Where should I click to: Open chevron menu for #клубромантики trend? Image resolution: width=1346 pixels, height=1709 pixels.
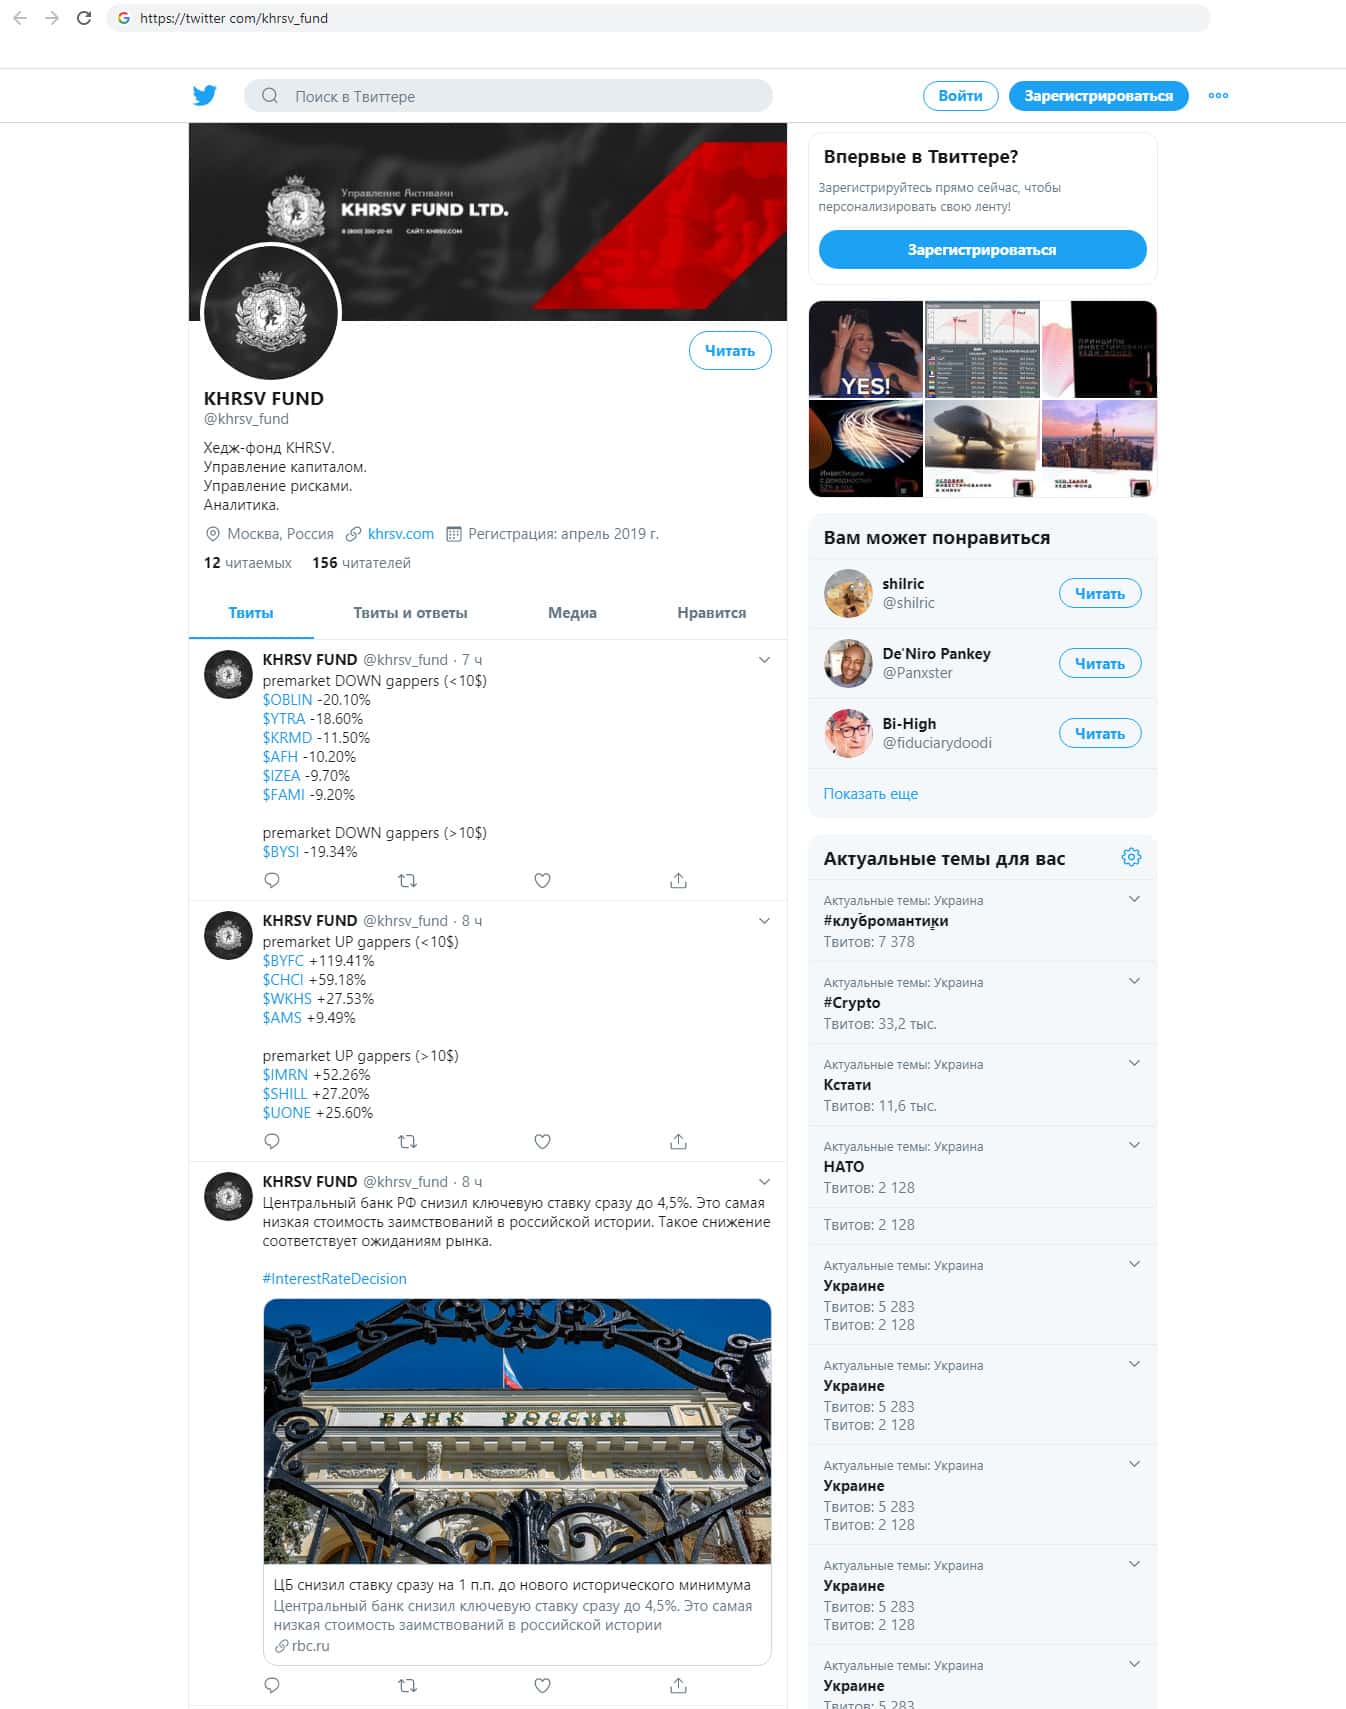tap(1134, 899)
